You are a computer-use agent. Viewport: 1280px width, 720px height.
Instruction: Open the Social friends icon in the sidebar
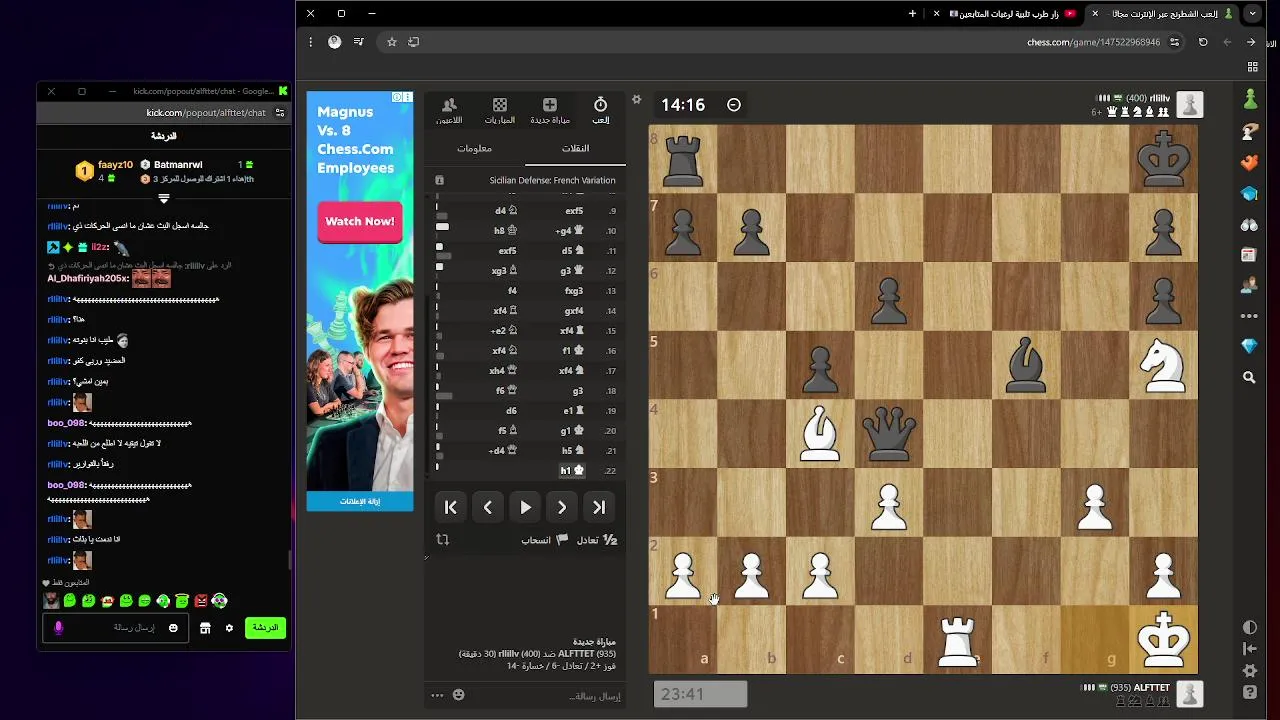tap(1250, 285)
